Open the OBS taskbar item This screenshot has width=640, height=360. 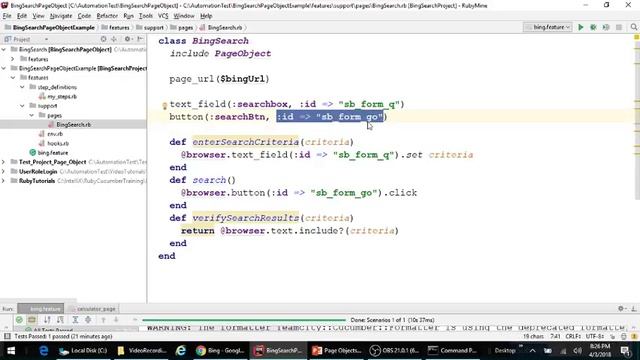[394, 351]
